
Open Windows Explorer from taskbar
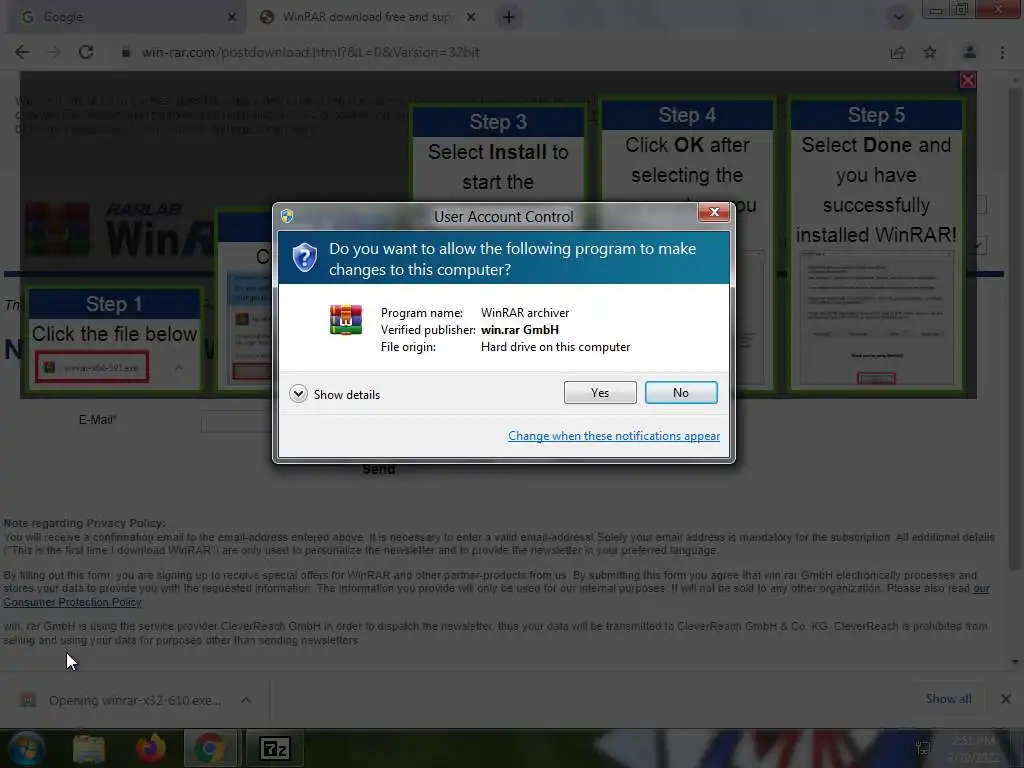[x=89, y=748]
